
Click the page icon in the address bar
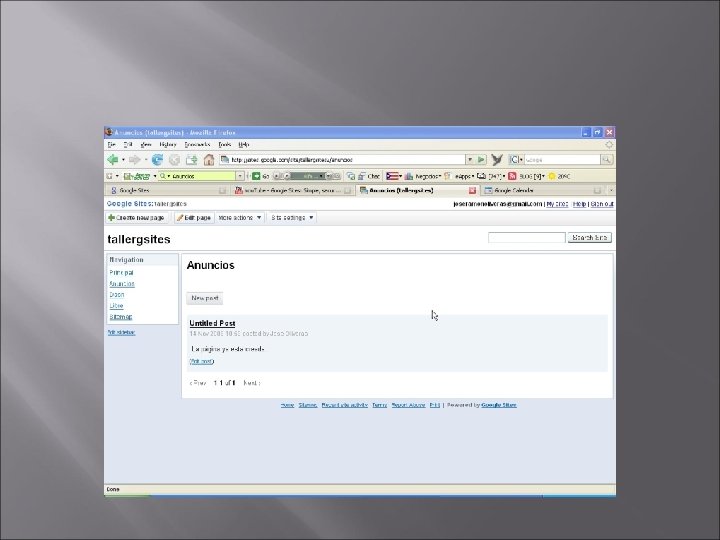(225, 159)
